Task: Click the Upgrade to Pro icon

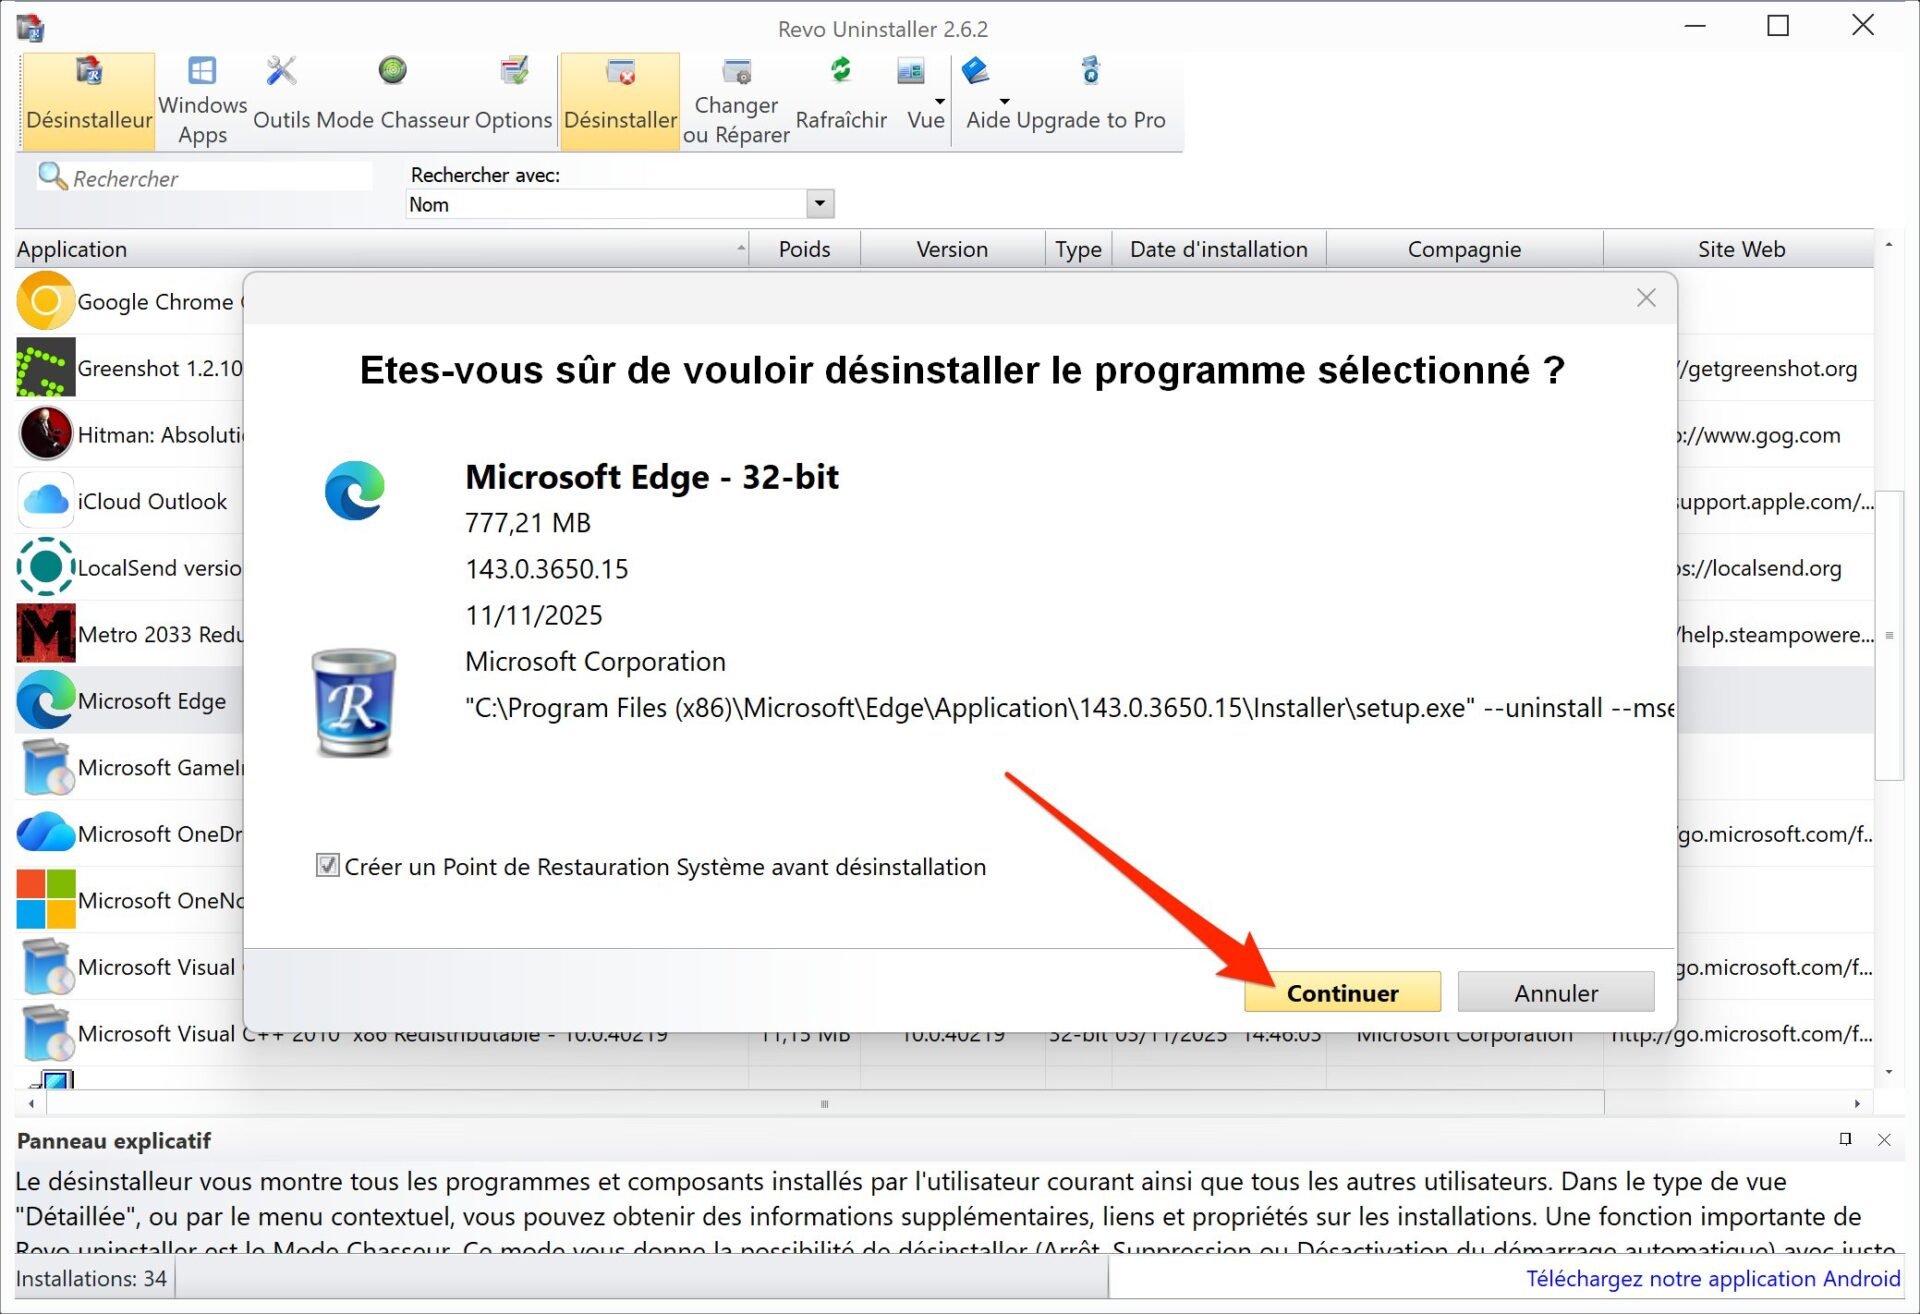Action: (x=1090, y=72)
